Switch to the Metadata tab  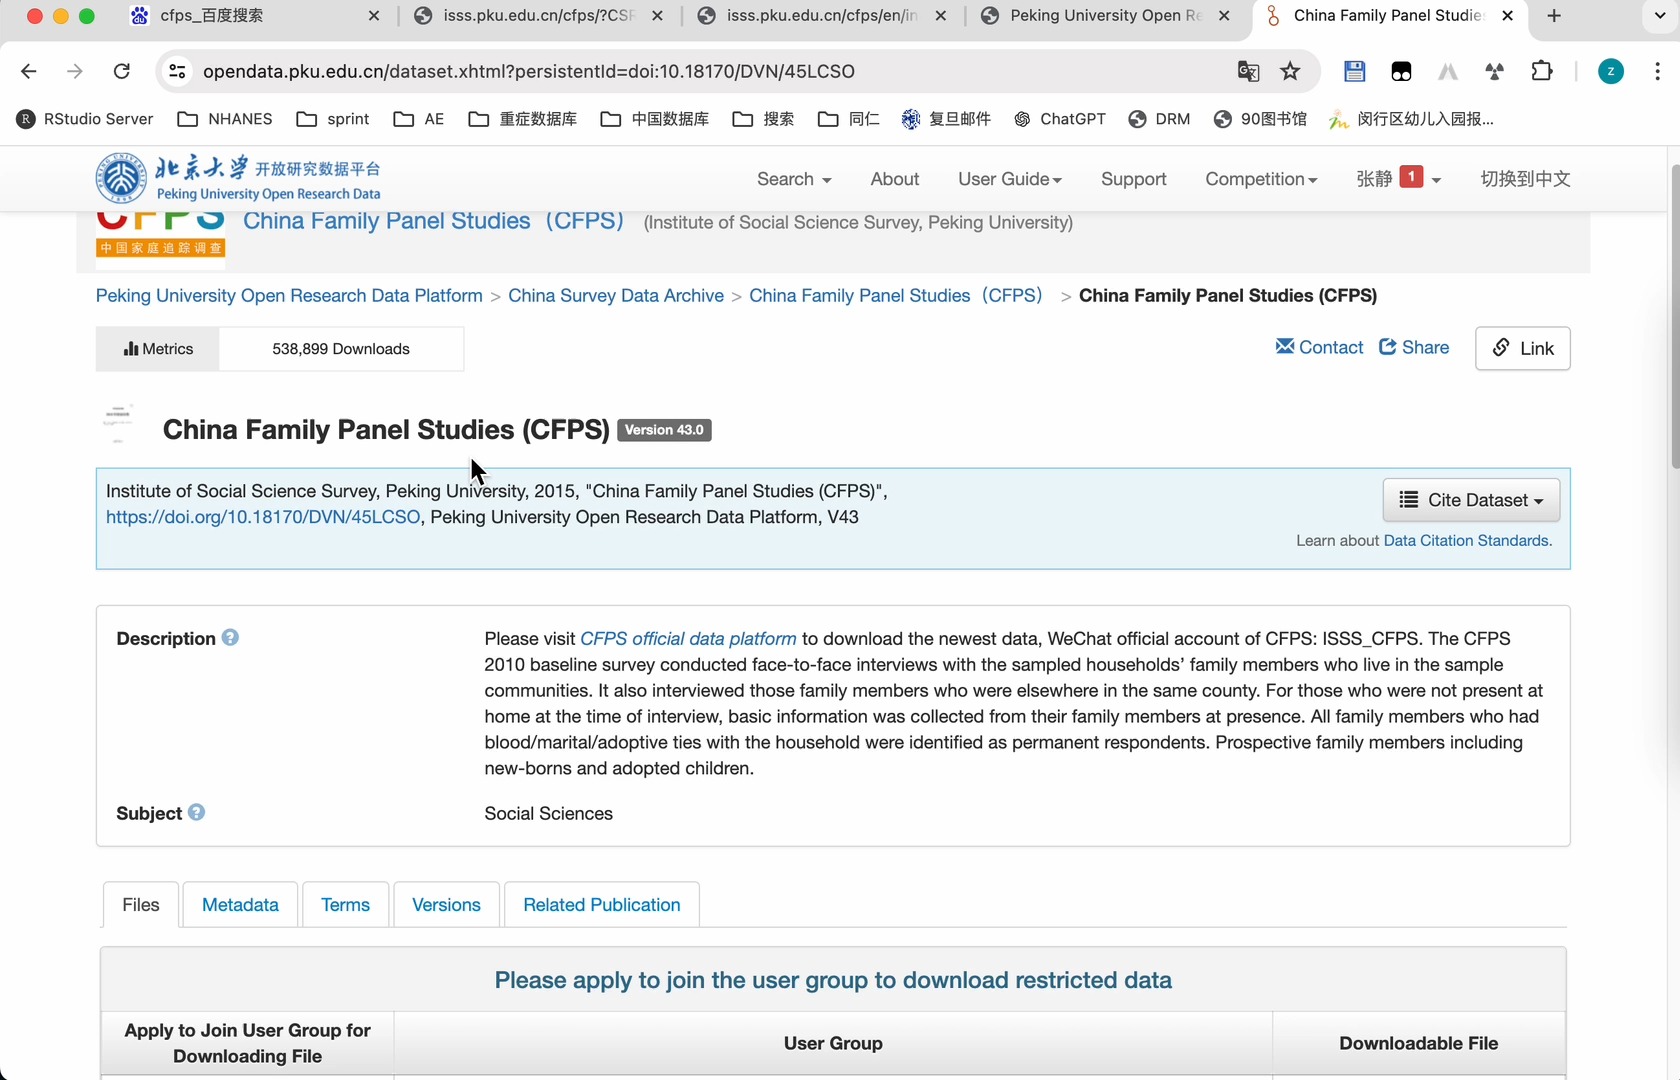(x=240, y=905)
